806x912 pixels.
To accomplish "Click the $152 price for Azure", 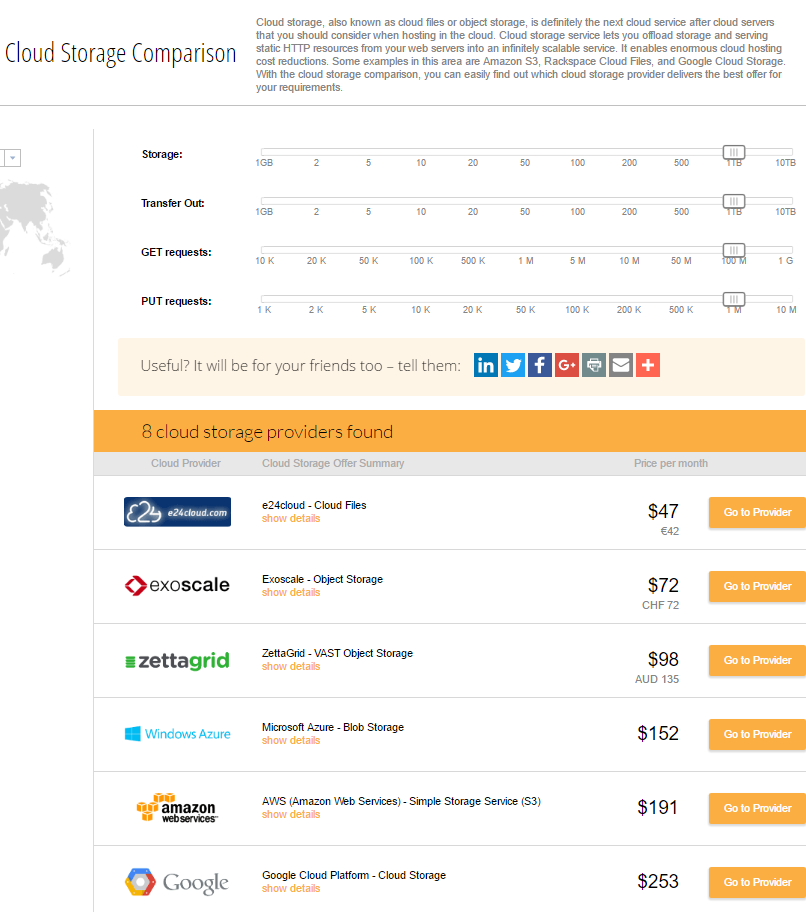I will [658, 733].
